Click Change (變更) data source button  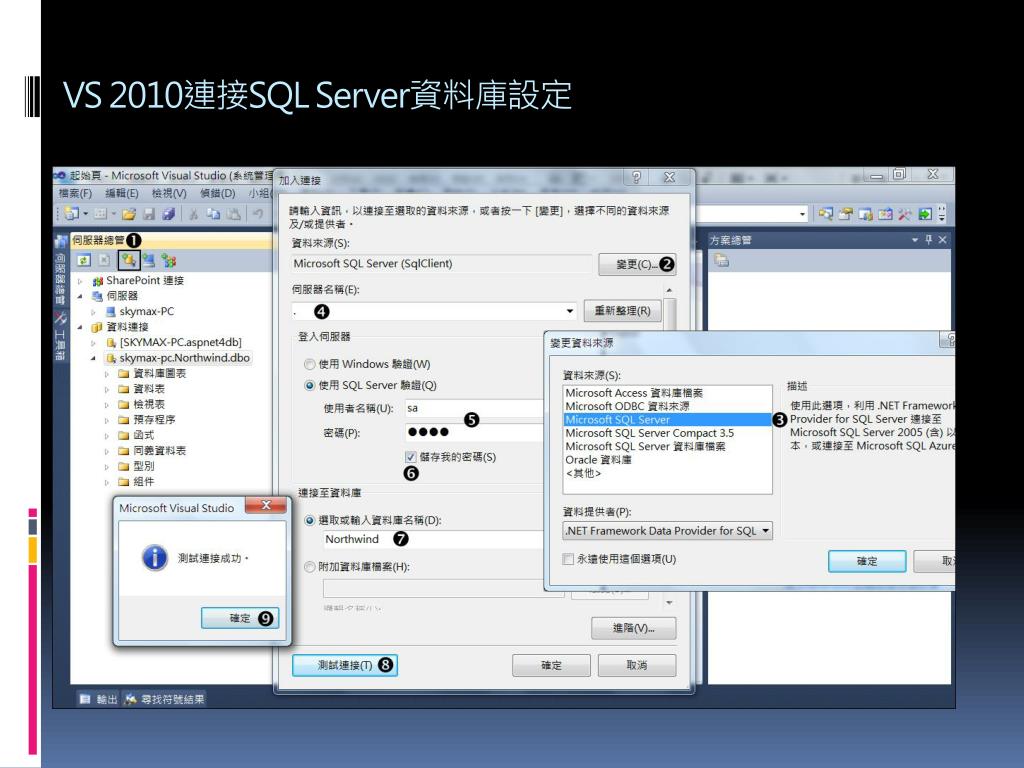(x=637, y=264)
